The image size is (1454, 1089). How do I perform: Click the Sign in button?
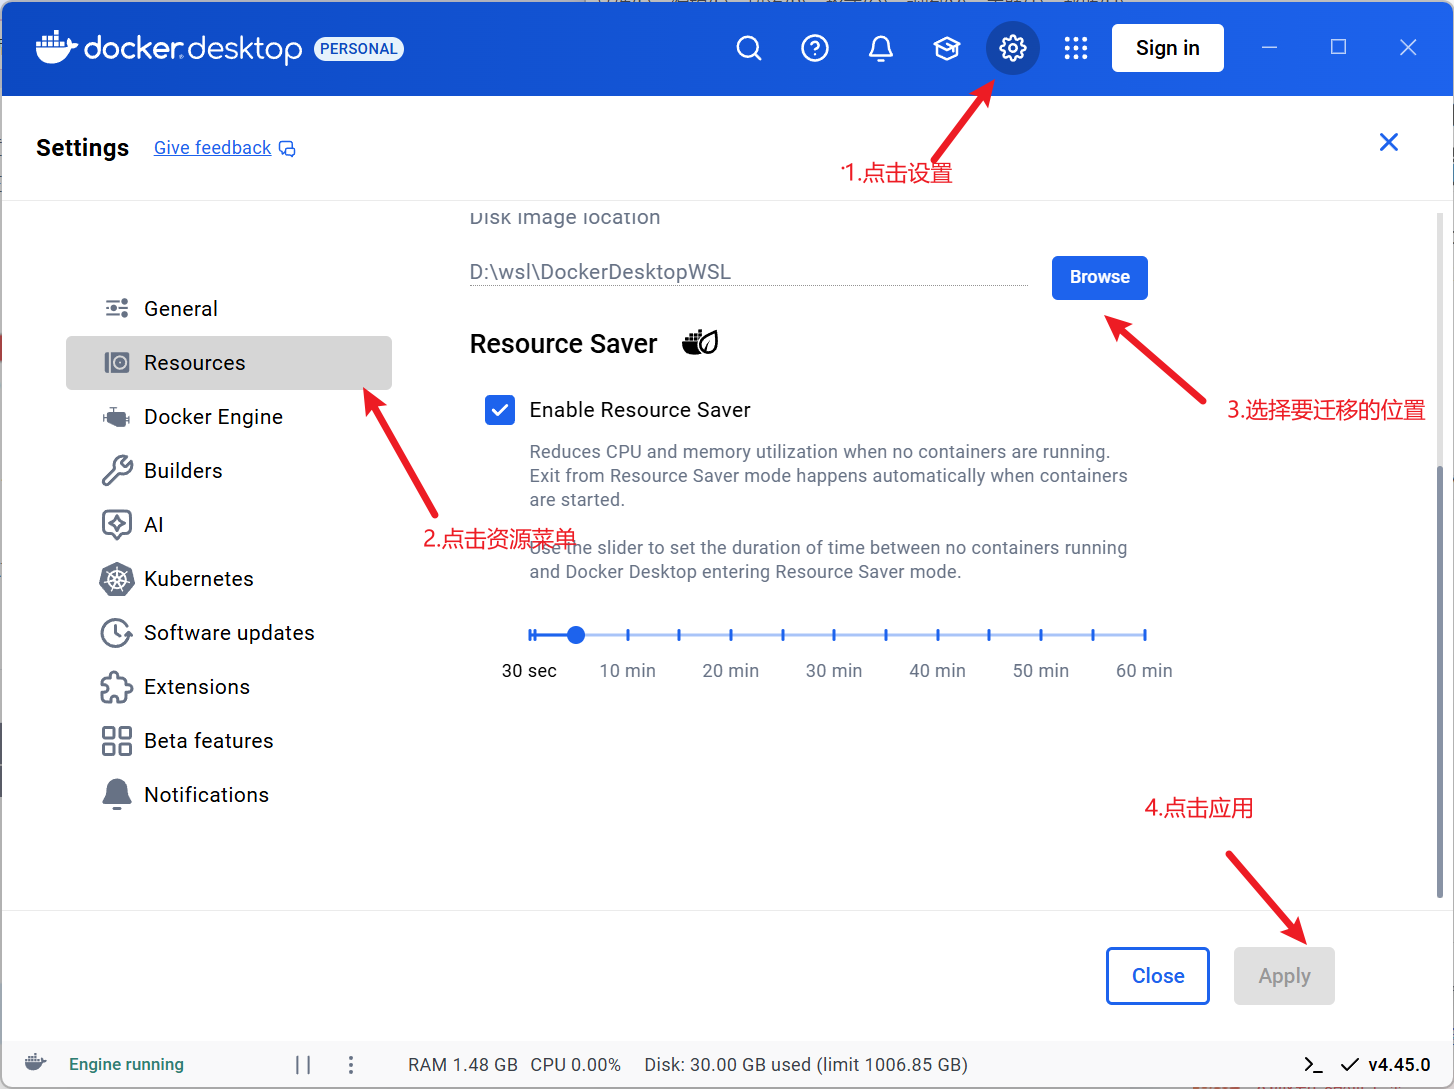coord(1168,48)
